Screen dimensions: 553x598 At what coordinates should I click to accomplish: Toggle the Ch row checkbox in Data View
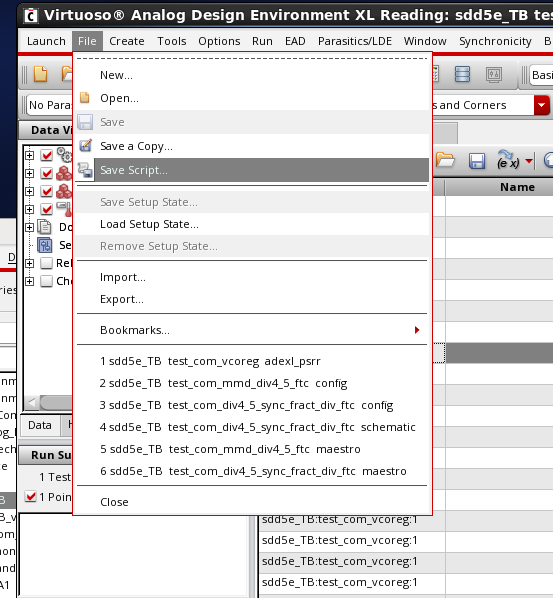tap(47, 281)
